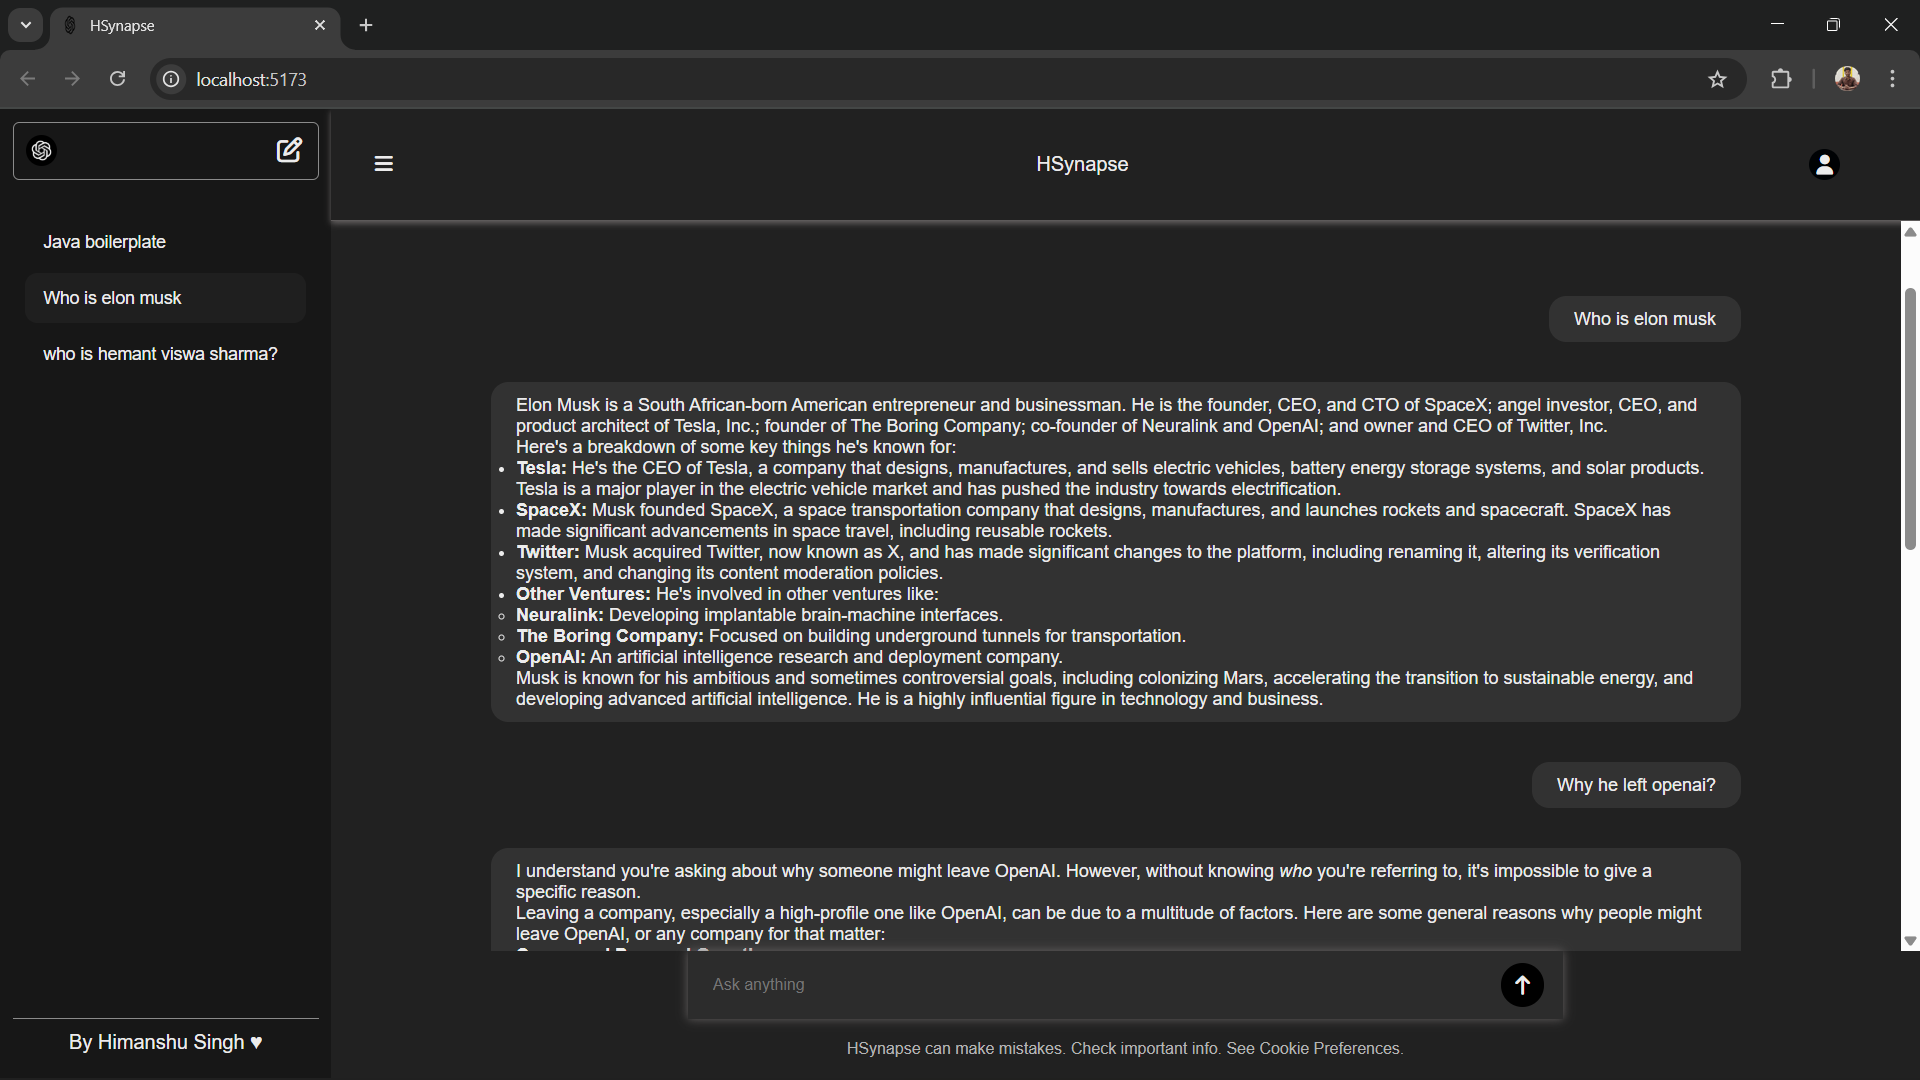The image size is (1920, 1080).
Task: Click the Cookie Preferences link
Action: coord(1329,1048)
